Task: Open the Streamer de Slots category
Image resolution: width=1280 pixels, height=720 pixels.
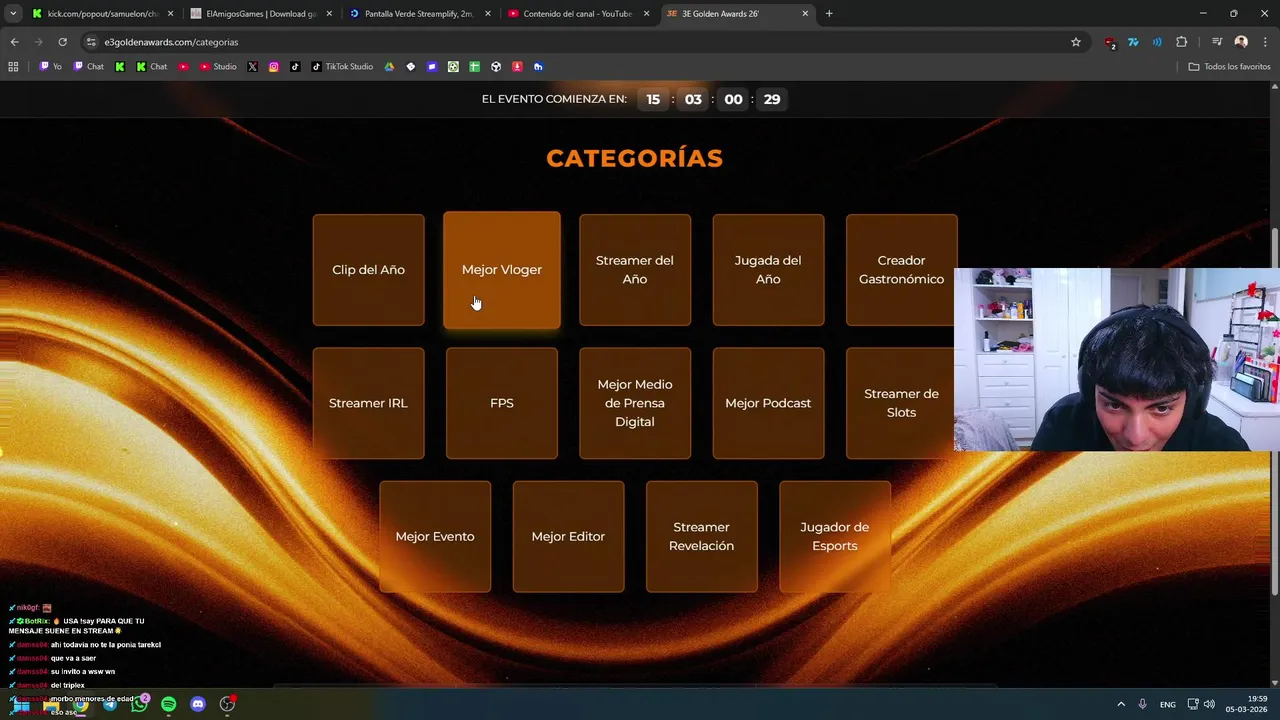Action: coord(900,403)
